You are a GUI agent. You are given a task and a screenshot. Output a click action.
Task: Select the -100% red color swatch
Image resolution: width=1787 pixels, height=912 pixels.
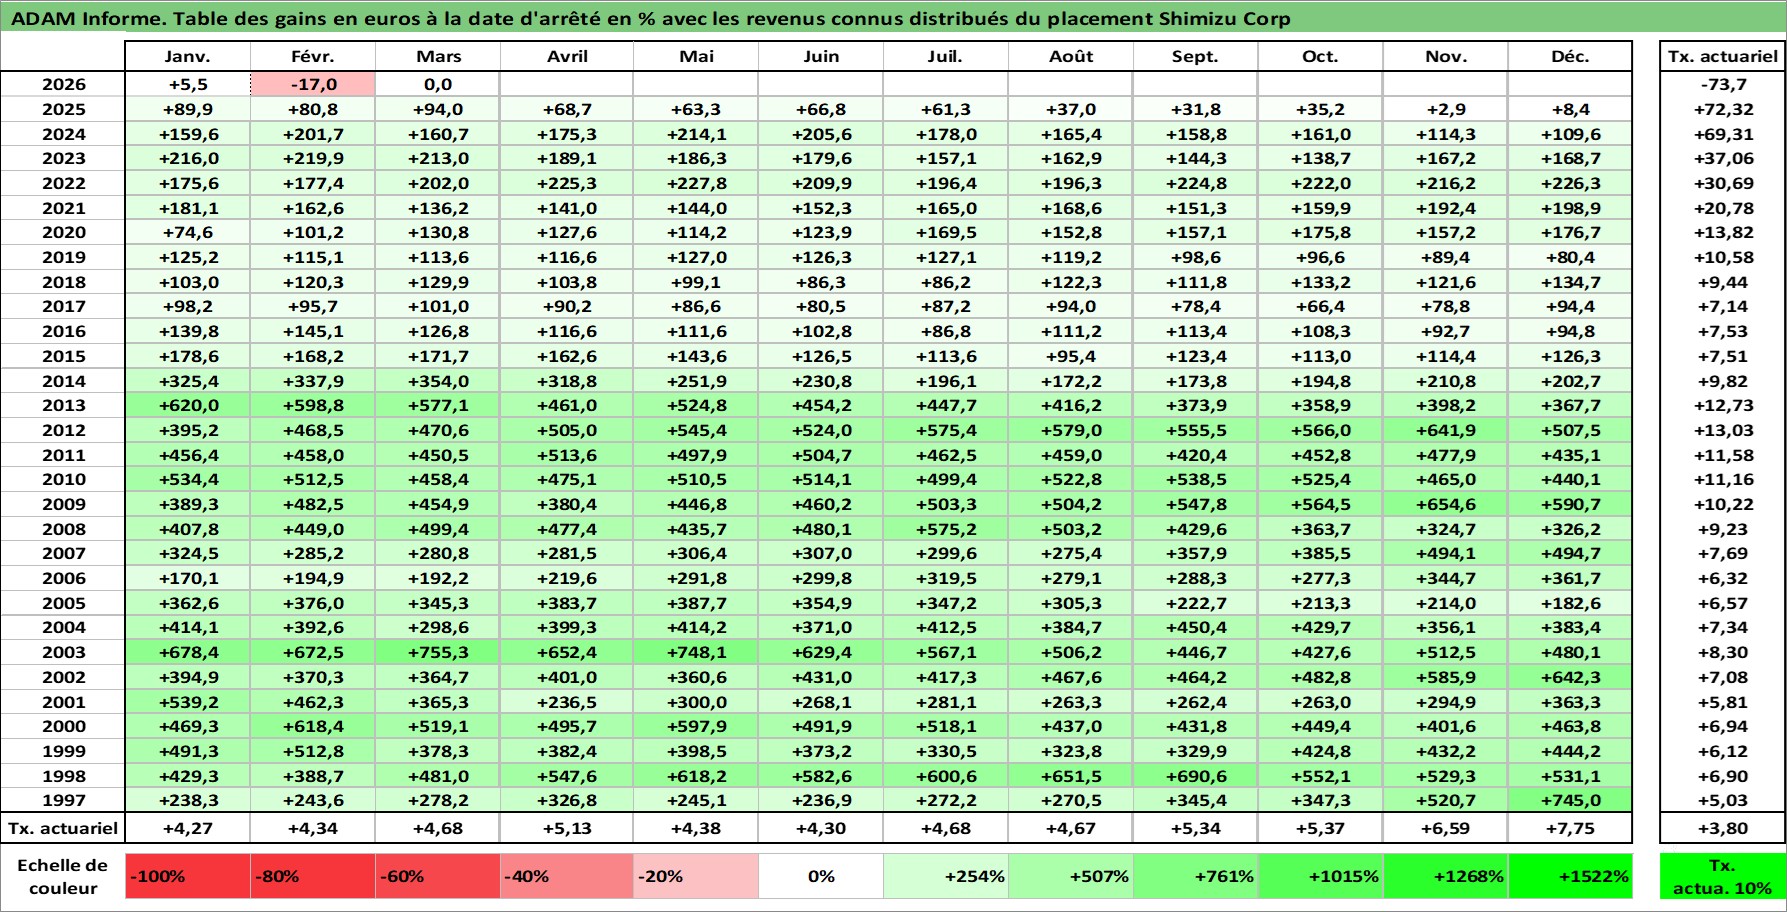pyautogui.click(x=188, y=876)
